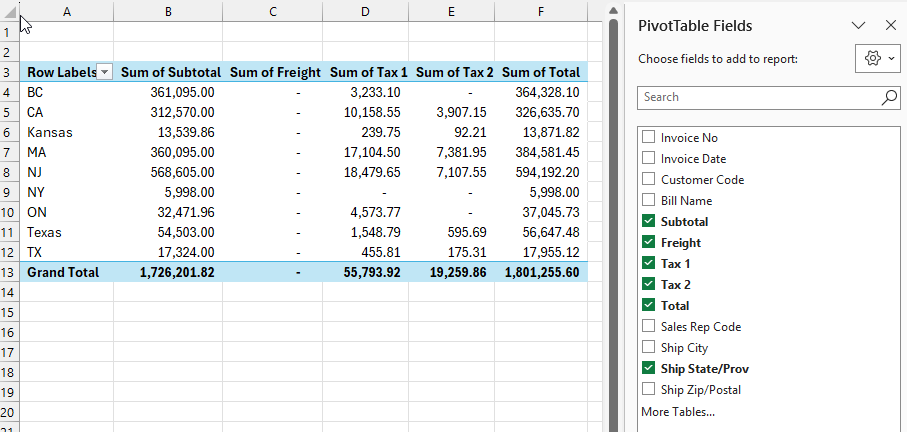Select the Sum of Tax 1 header cell
Screen dimensions: 907x432
coord(366,72)
